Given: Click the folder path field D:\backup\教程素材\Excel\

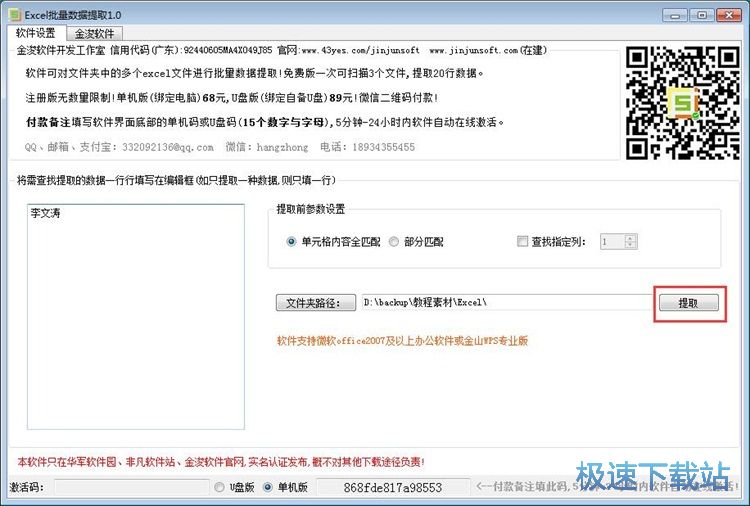Looking at the screenshot, I should pos(507,302).
